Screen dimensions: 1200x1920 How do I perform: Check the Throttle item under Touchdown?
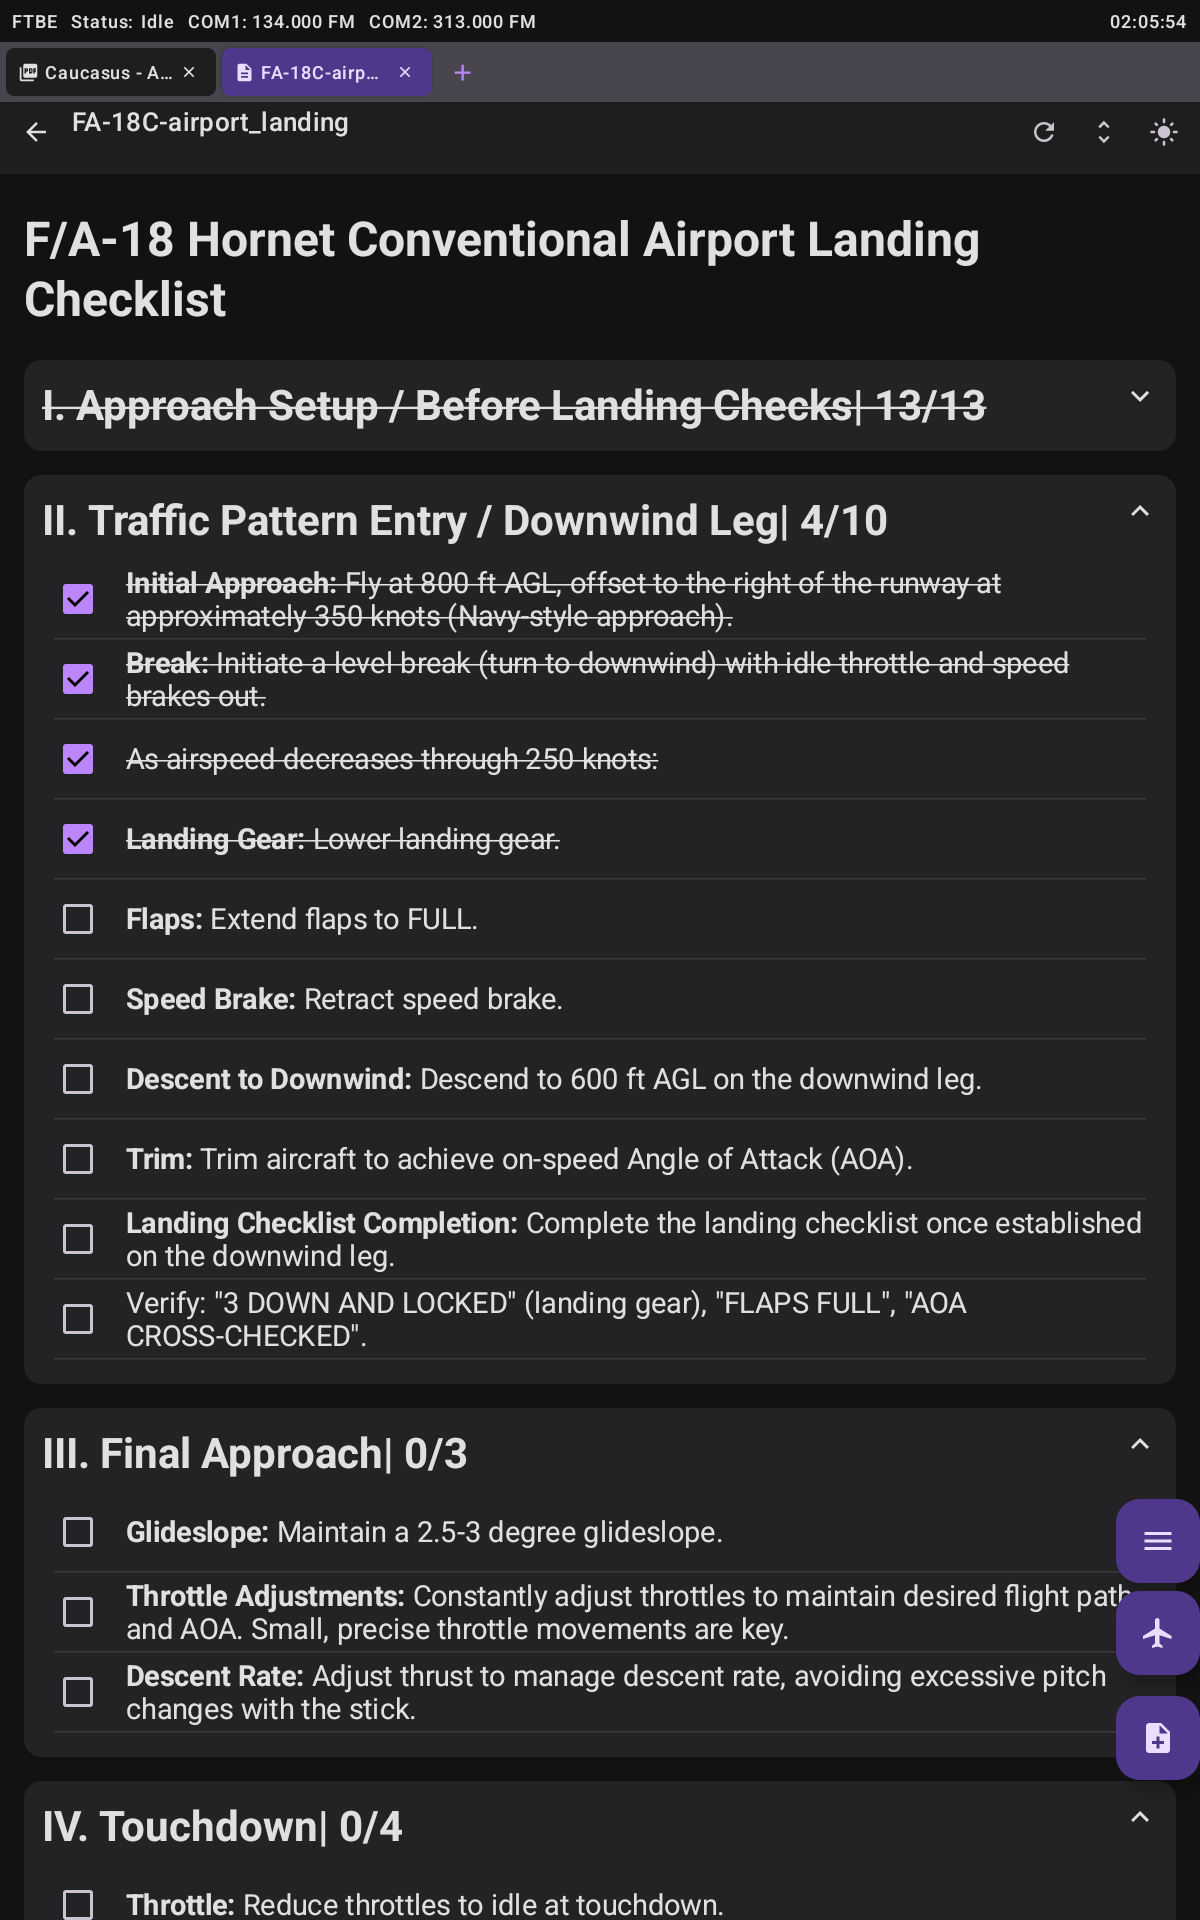[78, 1904]
